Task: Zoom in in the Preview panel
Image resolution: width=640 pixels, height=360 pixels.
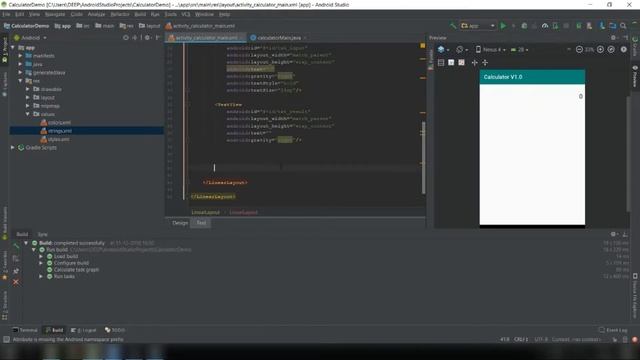Action: point(600,49)
